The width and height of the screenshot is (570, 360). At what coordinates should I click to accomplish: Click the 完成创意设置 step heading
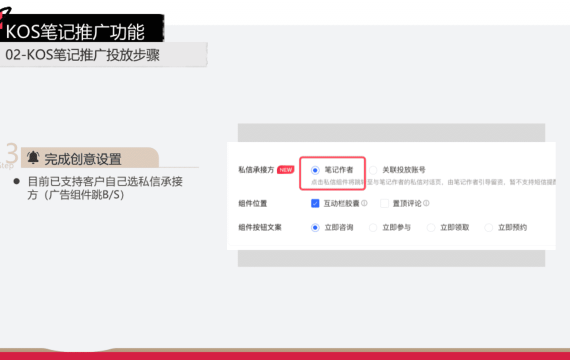83,159
